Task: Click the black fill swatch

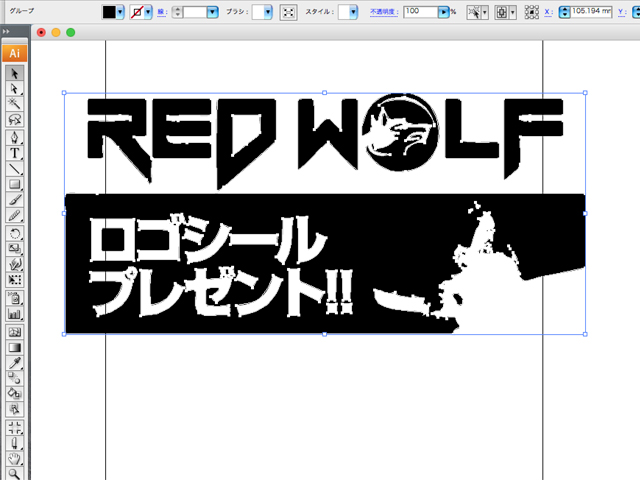Action: coord(109,12)
